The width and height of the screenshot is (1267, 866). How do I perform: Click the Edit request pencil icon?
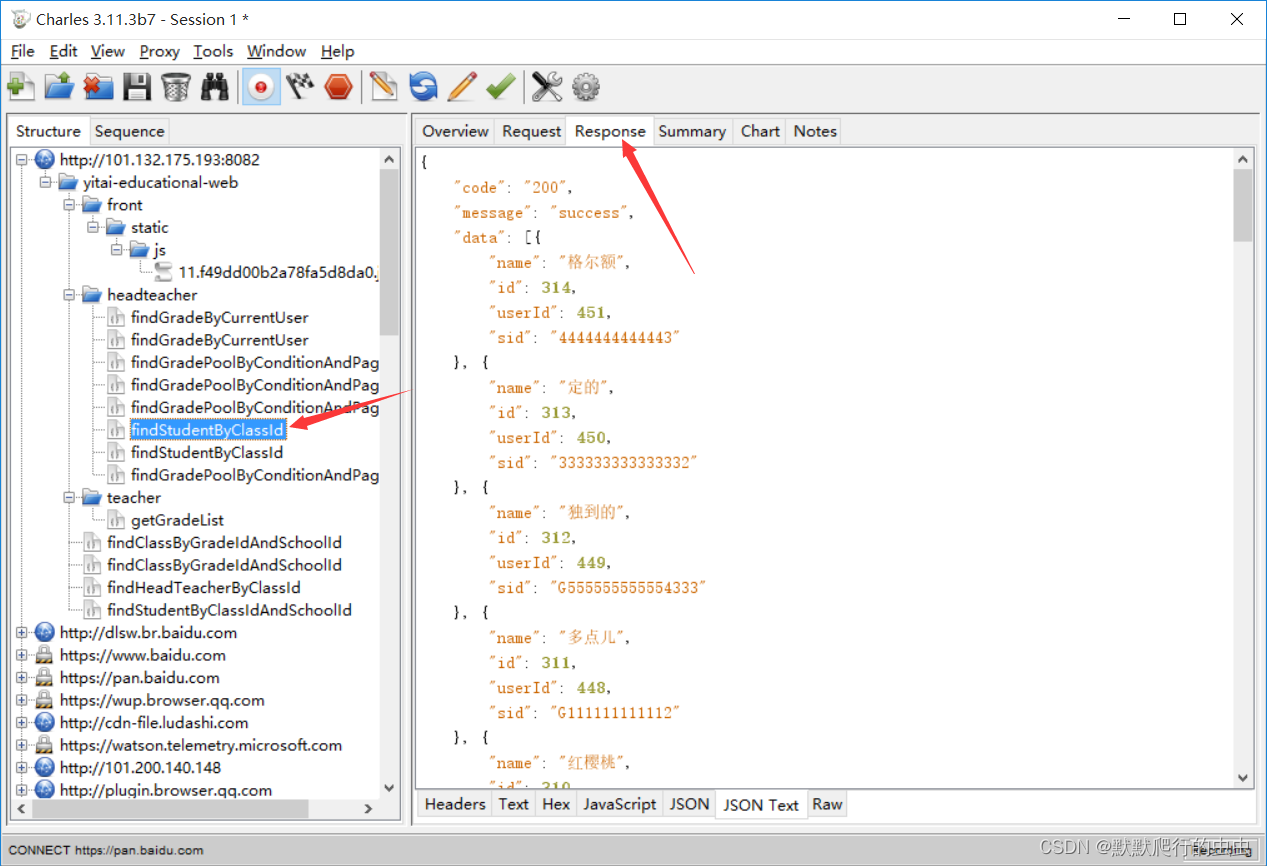tap(462, 87)
